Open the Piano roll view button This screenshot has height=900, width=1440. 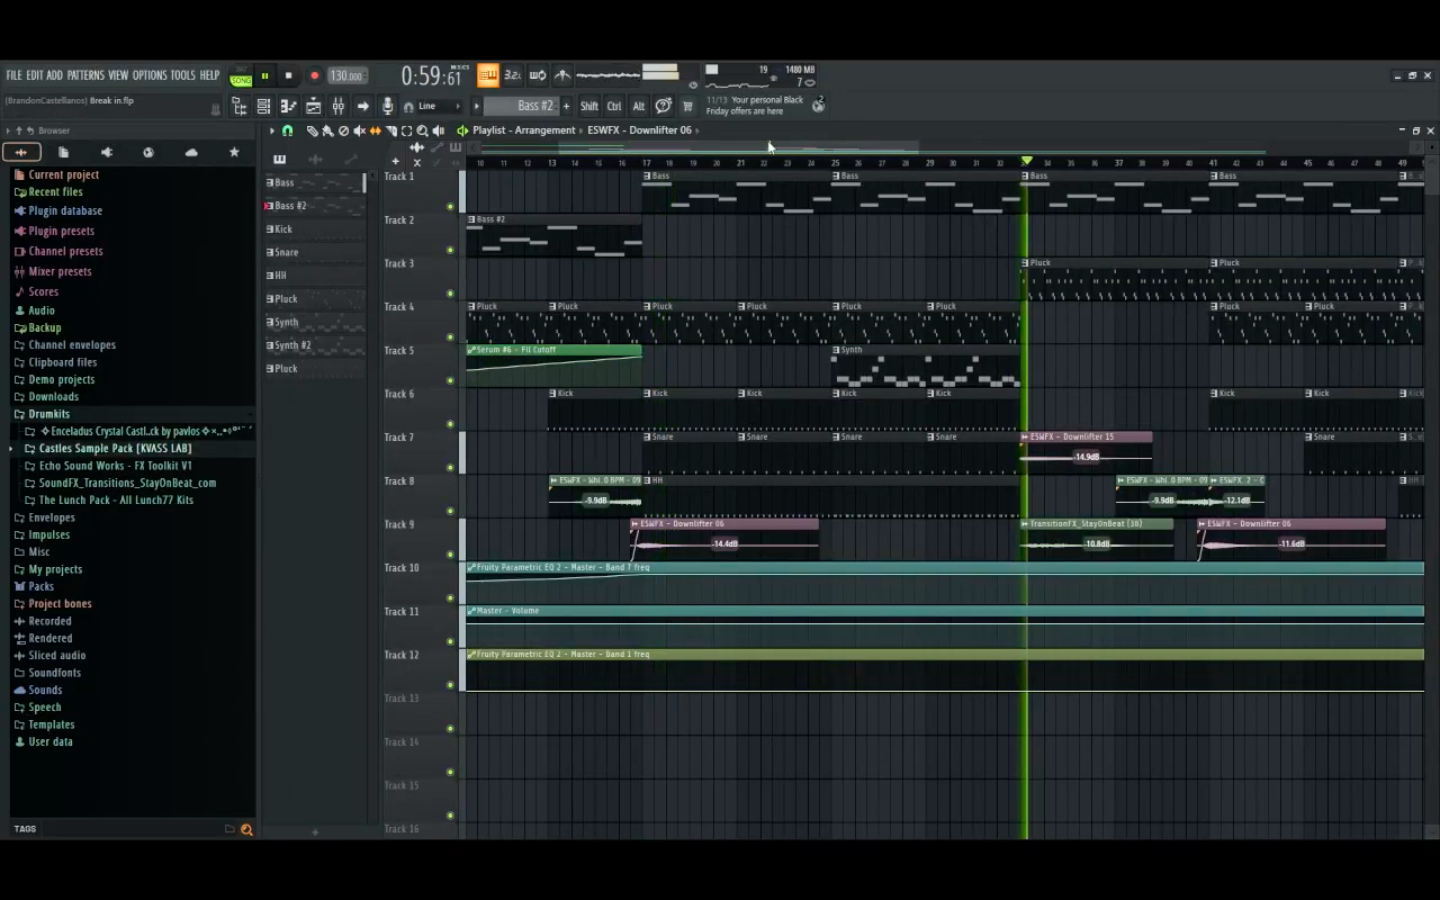coord(288,106)
